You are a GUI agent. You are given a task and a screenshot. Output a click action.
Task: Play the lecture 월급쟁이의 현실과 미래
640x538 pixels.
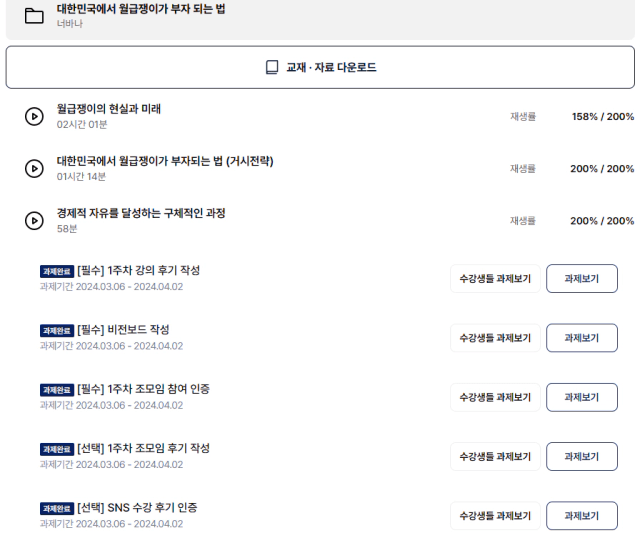(x=34, y=116)
